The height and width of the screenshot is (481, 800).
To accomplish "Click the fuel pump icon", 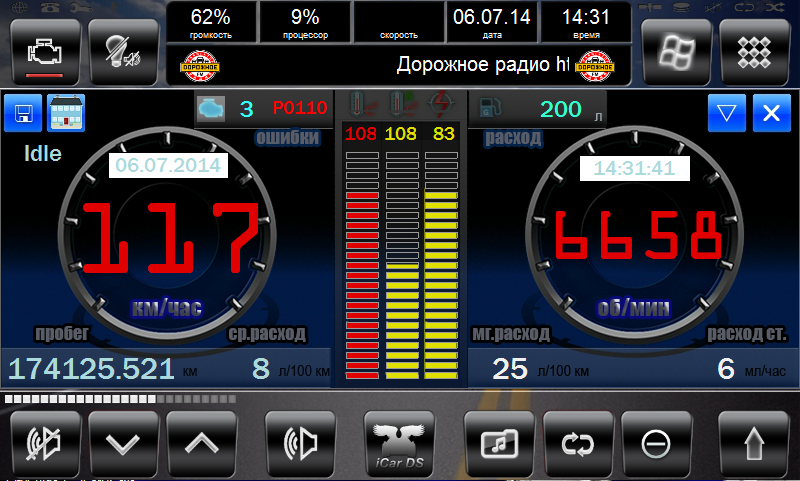I will 493,109.
